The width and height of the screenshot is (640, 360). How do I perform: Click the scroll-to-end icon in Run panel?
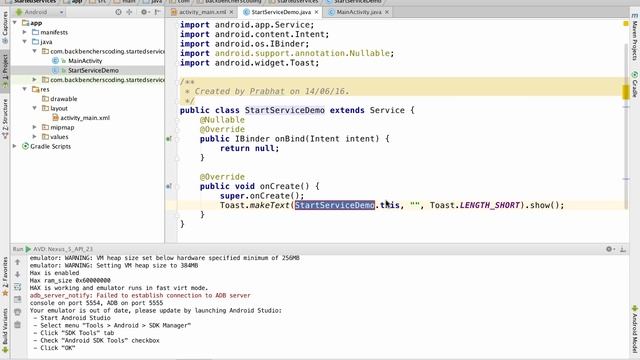18,300
